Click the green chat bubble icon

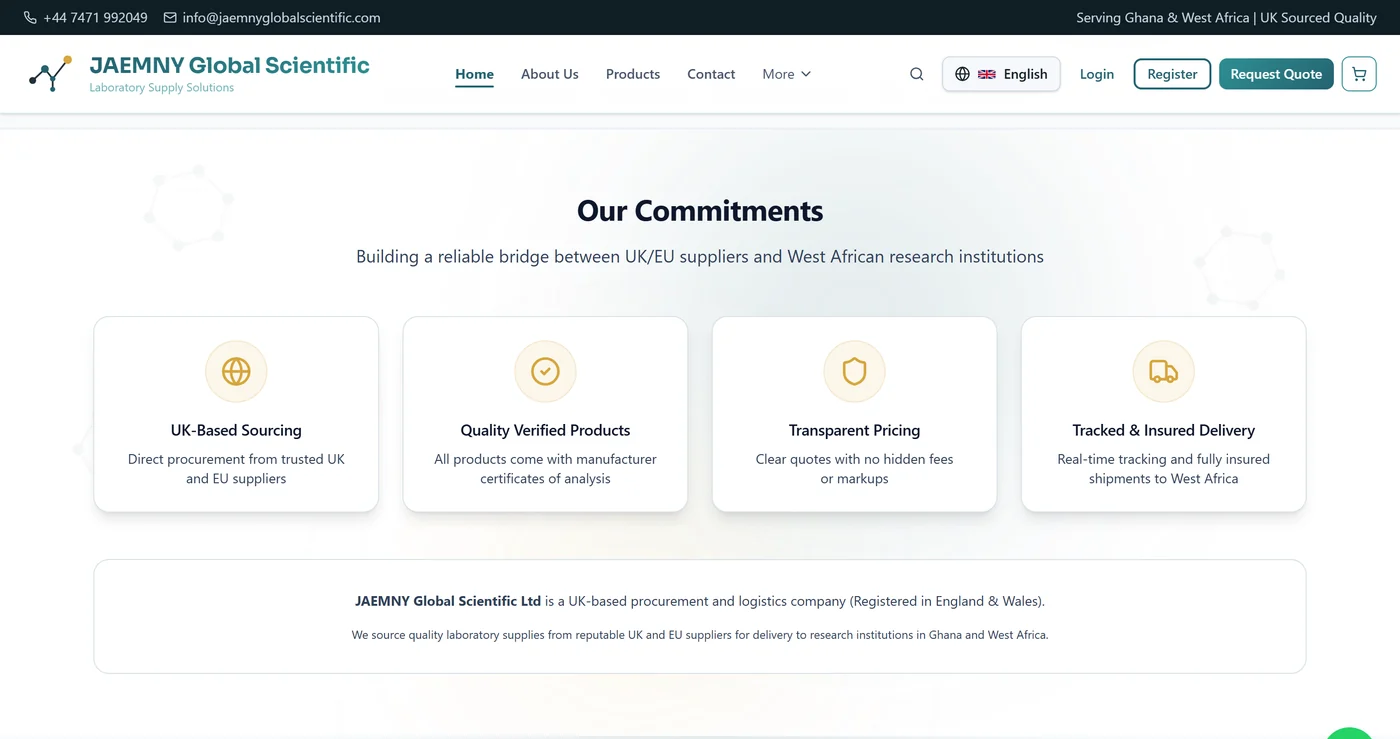(x=1349, y=733)
